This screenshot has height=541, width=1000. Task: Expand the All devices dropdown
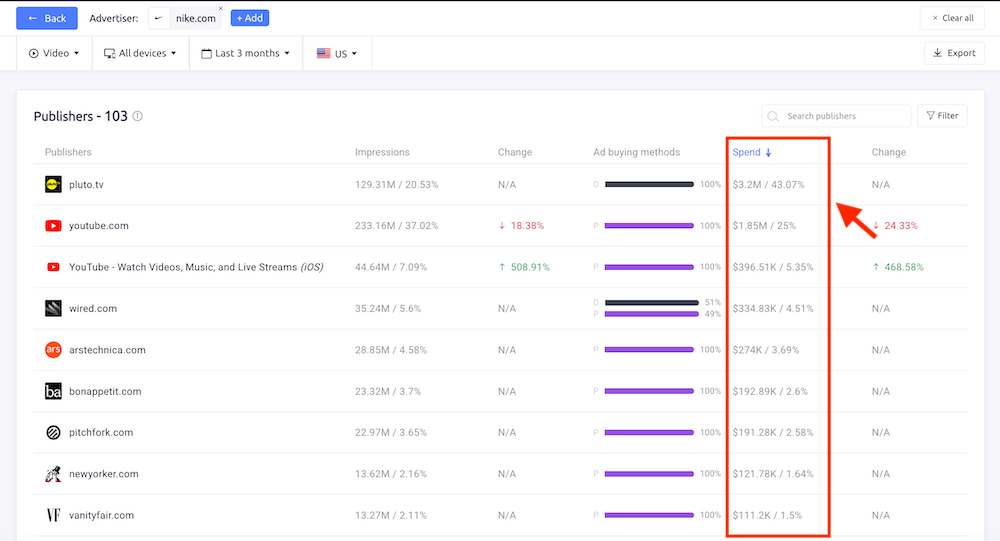point(140,53)
